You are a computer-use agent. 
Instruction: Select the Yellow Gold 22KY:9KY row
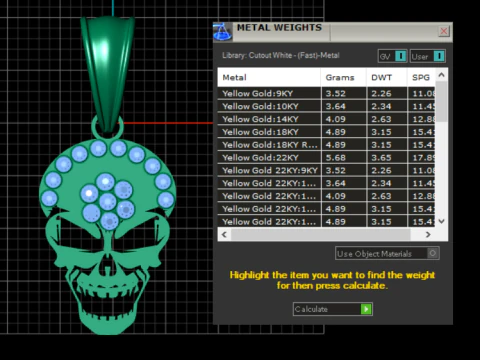(326, 170)
